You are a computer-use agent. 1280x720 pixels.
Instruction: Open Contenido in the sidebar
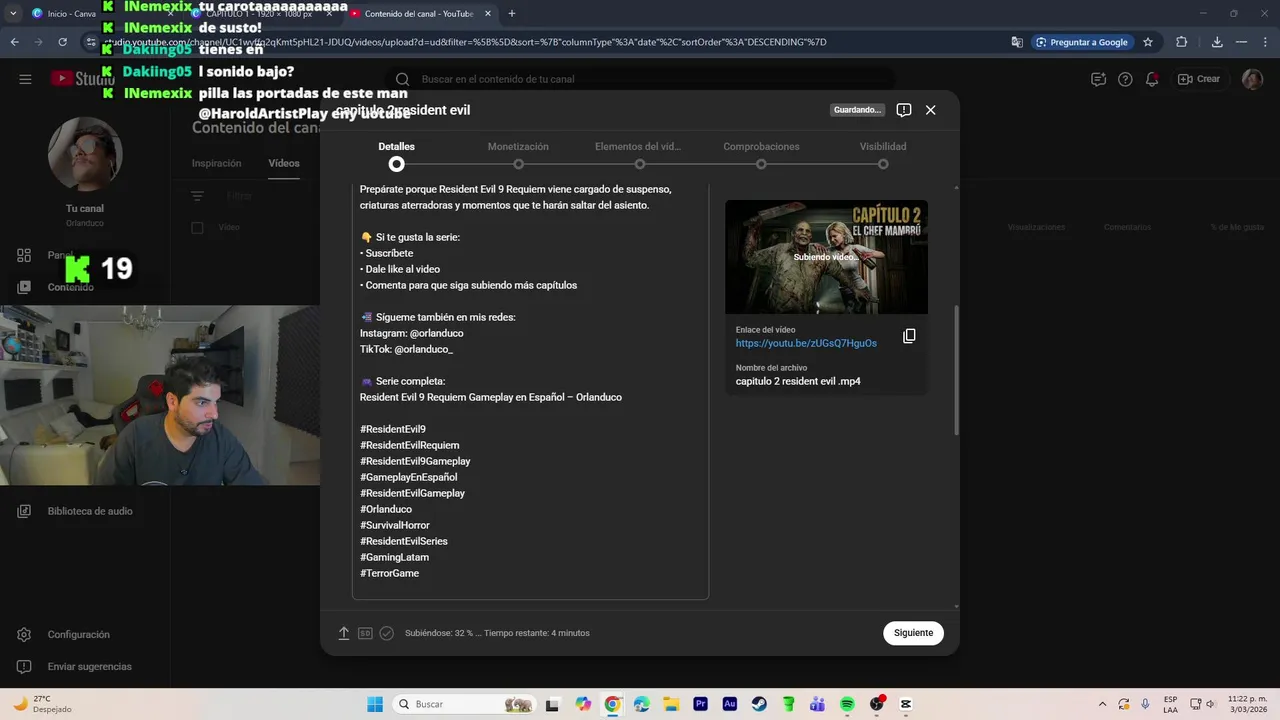click(x=70, y=287)
